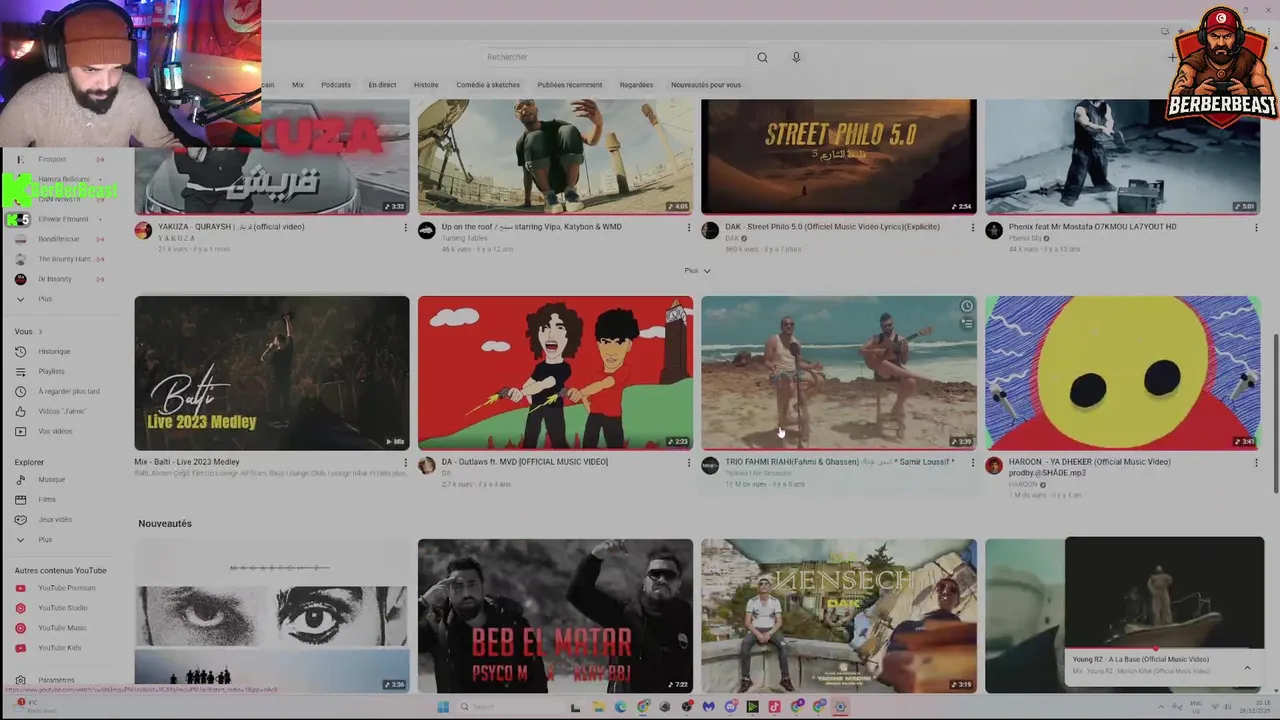The height and width of the screenshot is (720, 1280).
Task: Open options menu for Phenix feat Mr Mostafa video
Action: point(1255,228)
